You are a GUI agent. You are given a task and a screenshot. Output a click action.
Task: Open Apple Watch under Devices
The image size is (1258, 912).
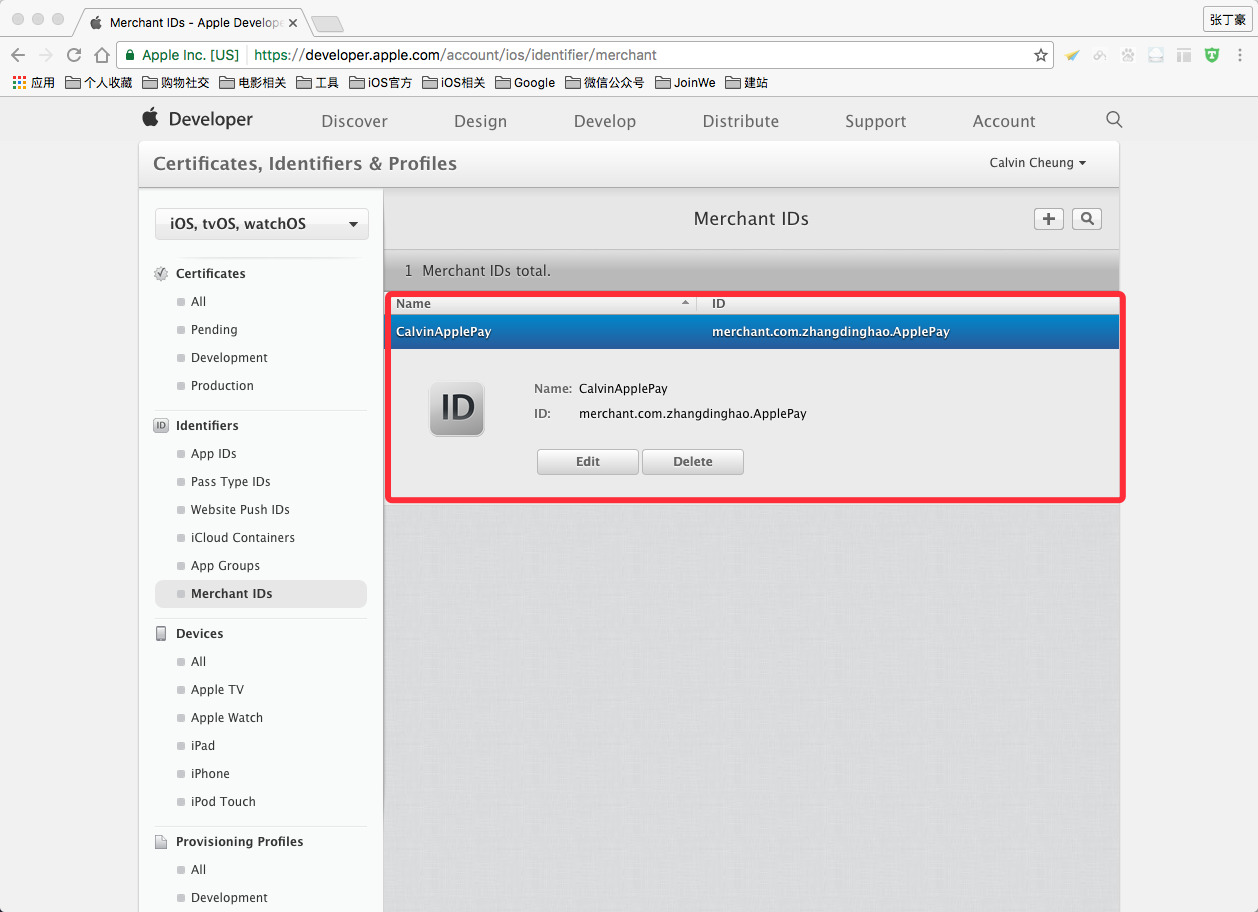coord(227,717)
